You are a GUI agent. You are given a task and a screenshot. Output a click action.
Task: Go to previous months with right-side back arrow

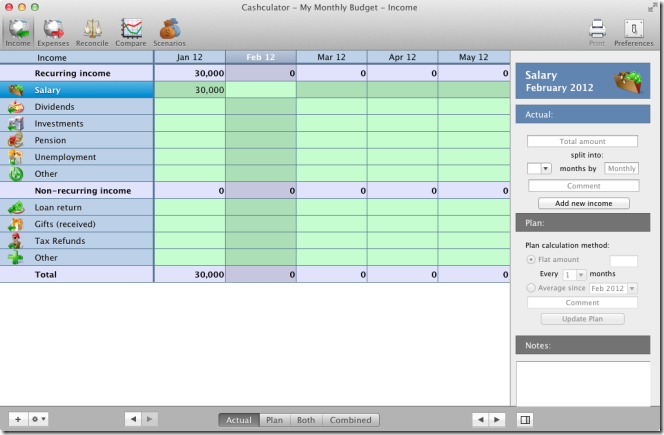point(480,420)
